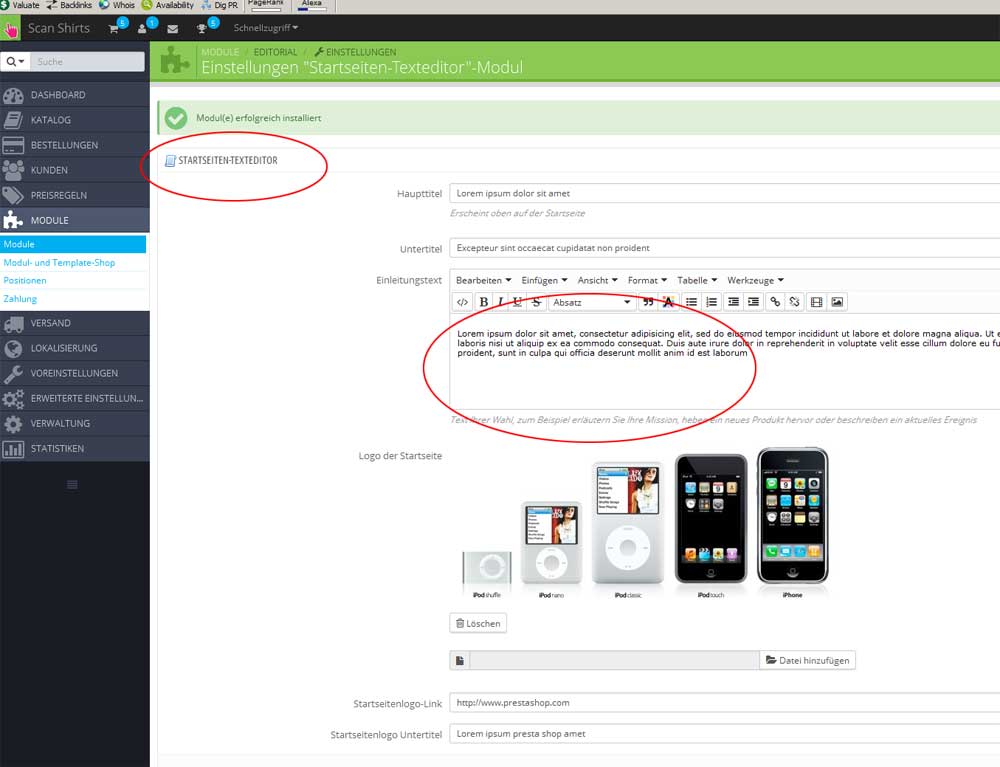The image size is (1000, 767).
Task: Open the Absatz paragraph format dropdown
Action: coord(591,302)
